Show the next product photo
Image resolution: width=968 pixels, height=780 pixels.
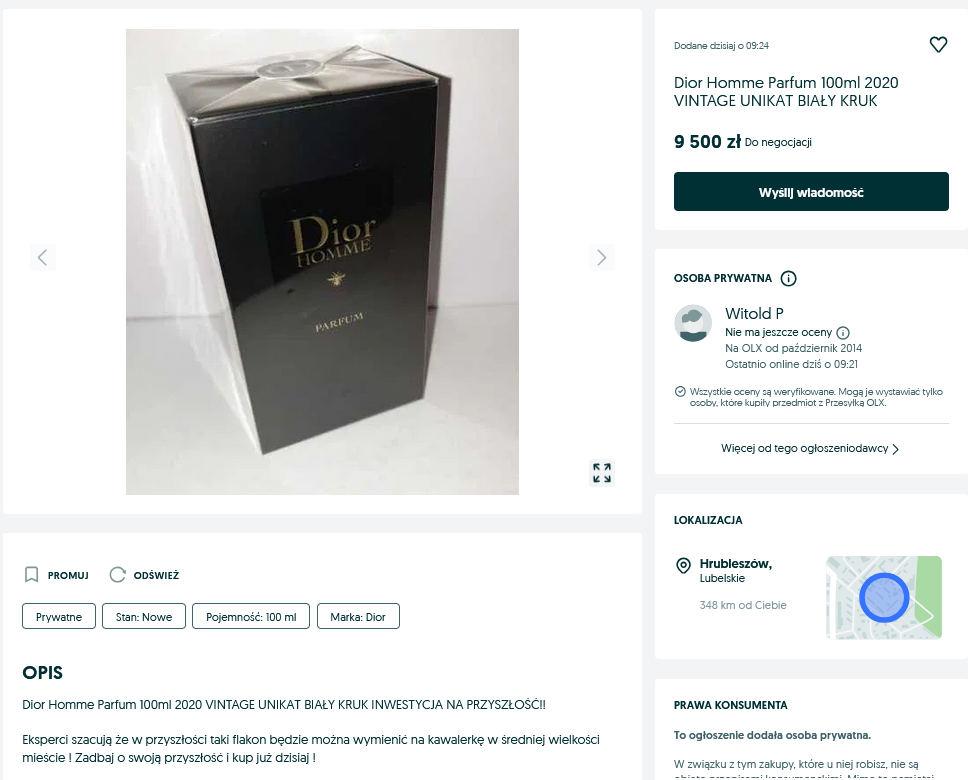[601, 257]
